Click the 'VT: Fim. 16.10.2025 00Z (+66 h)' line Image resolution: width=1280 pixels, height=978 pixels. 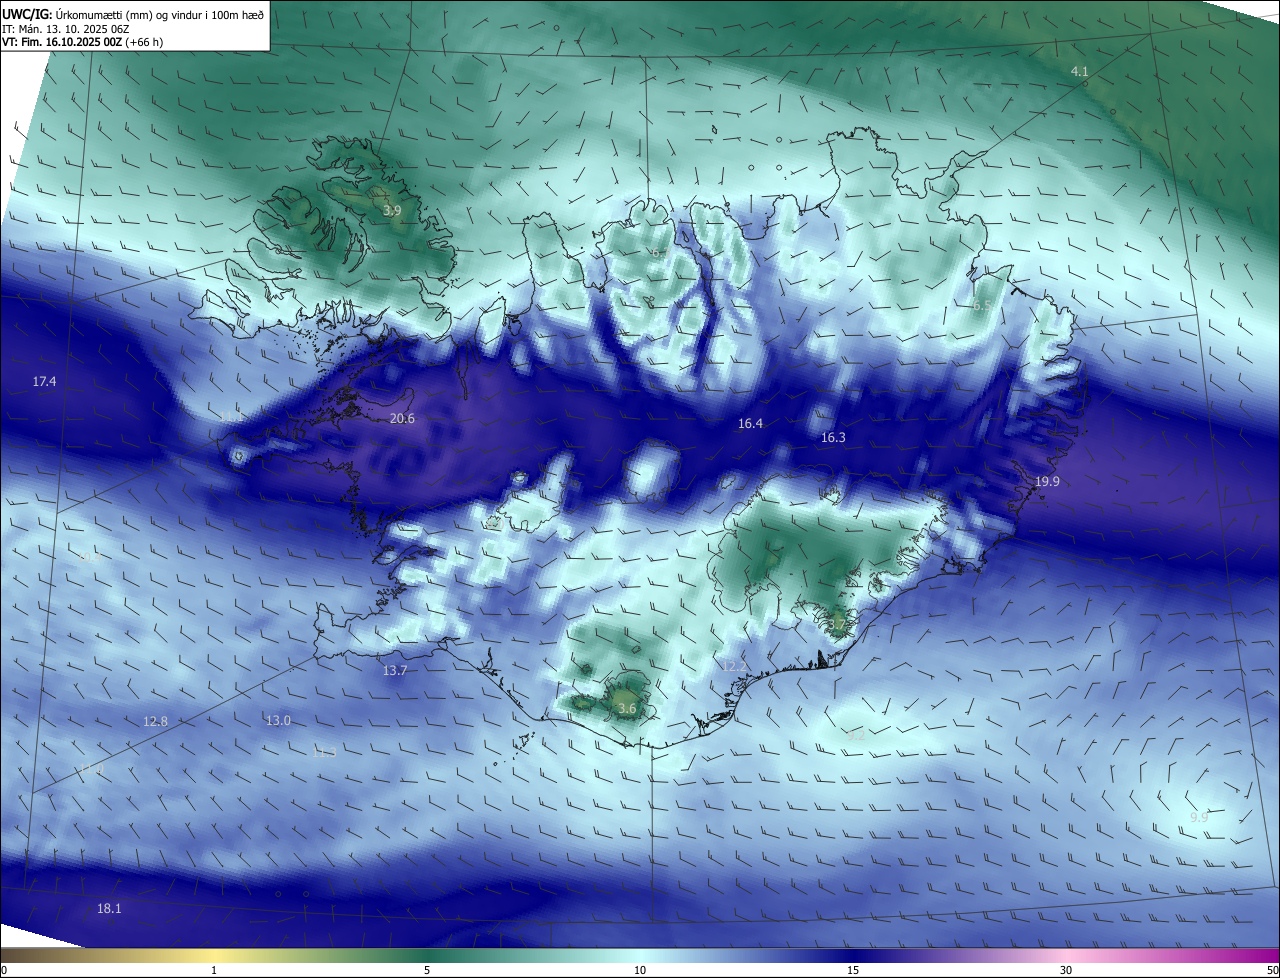tap(82, 42)
